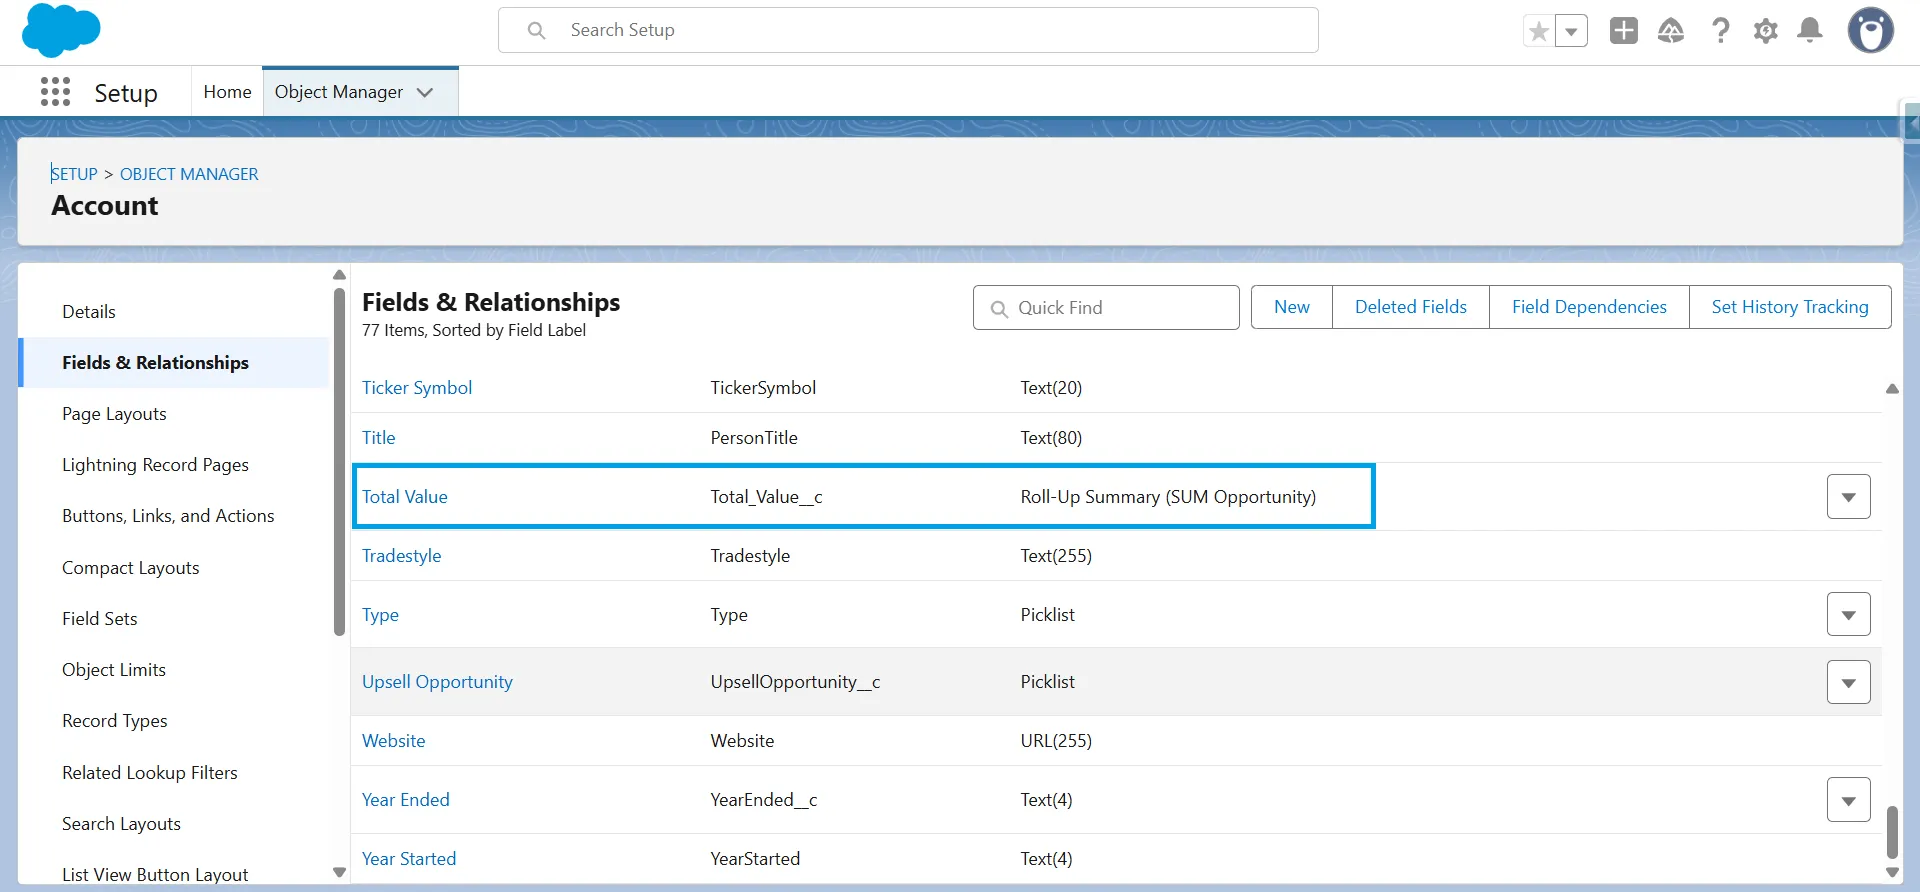
Task: Click the Salesforce cloud logo
Action: [61, 30]
